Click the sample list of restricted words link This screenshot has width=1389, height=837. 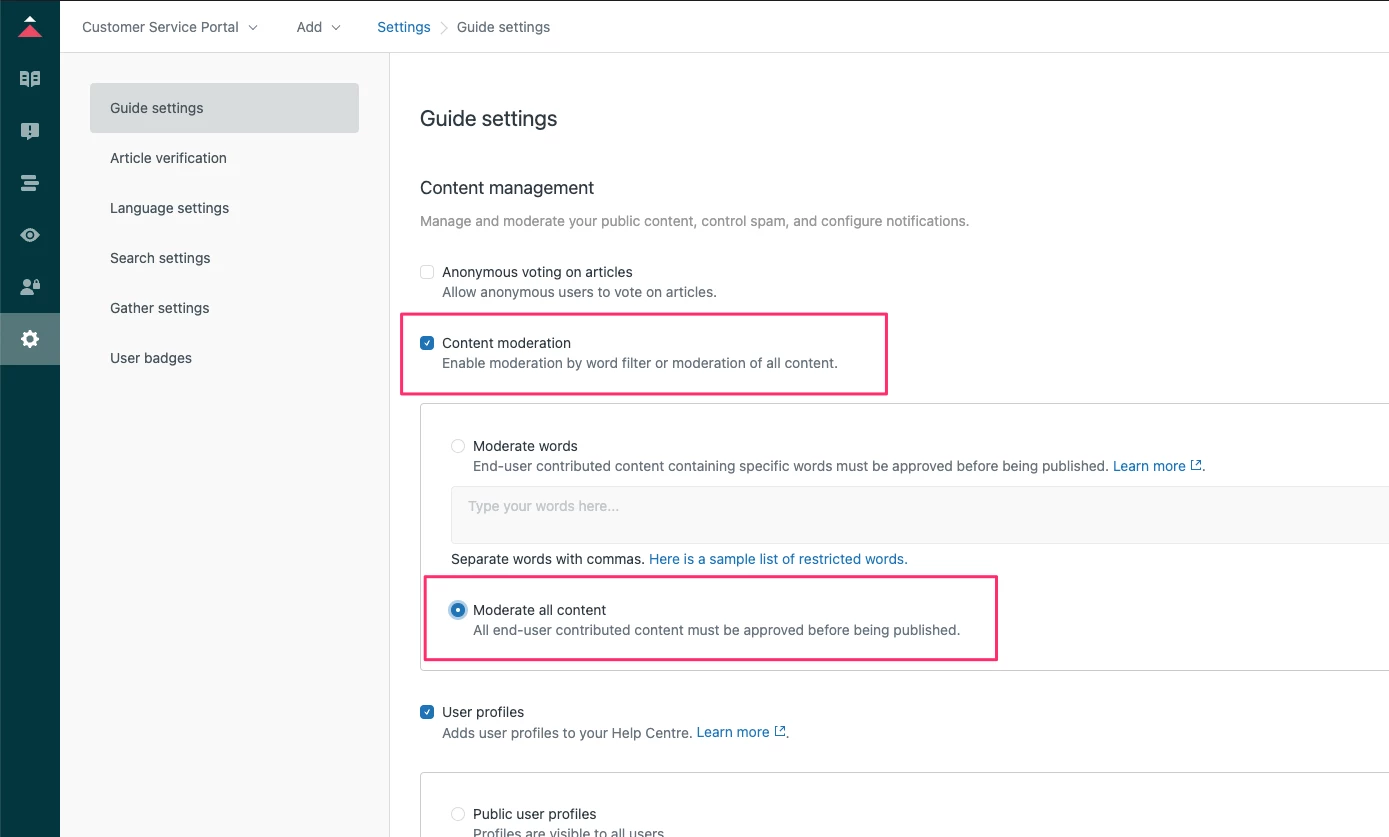(x=778, y=559)
